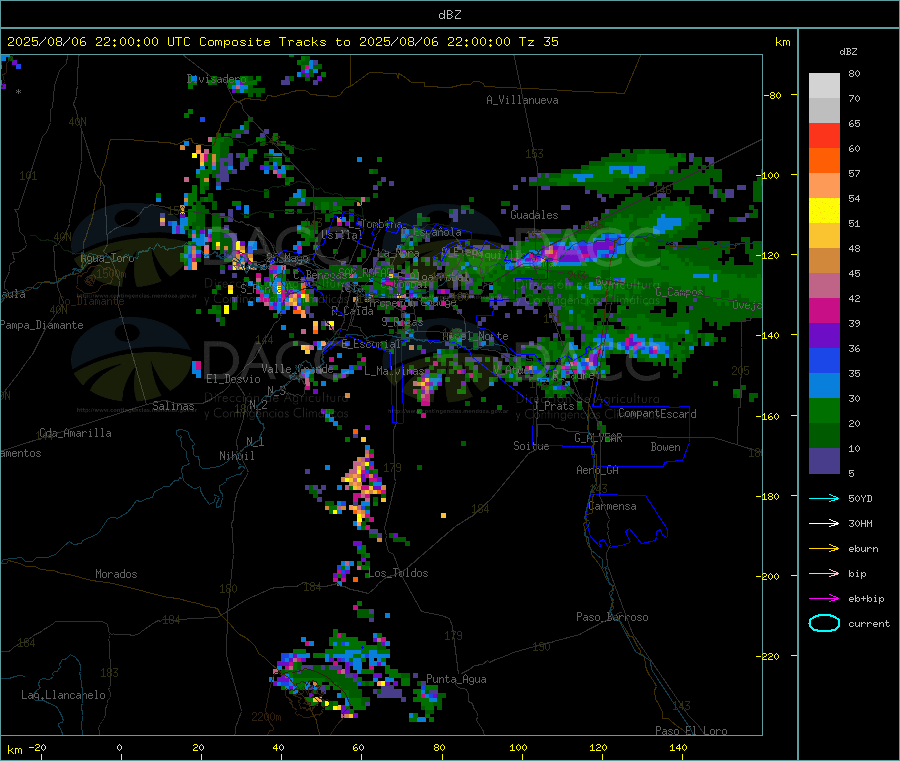This screenshot has height=761, width=900.
Task: Click the '-80' vertical axis tick label
Action: click(772, 95)
